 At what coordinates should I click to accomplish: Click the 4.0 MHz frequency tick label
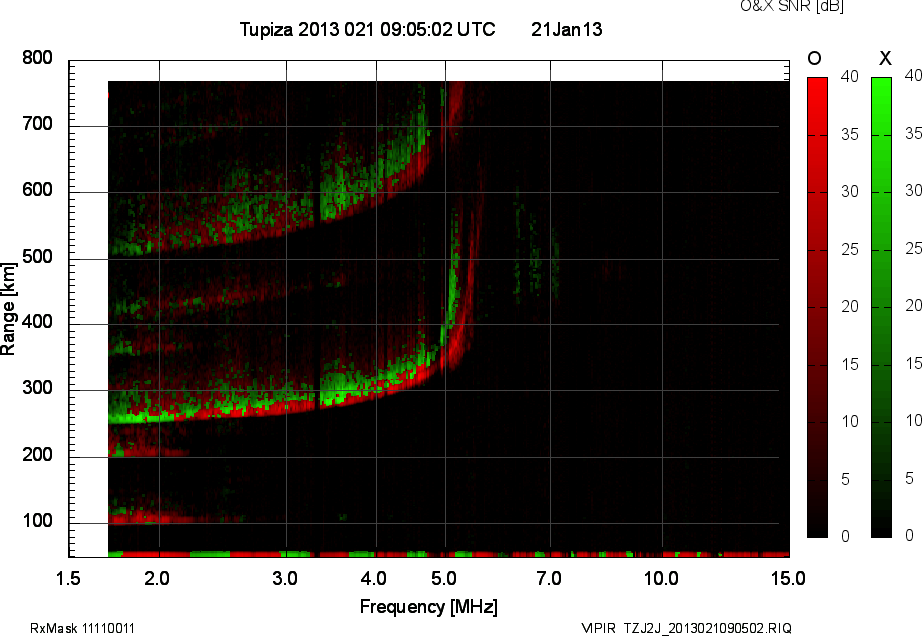[374, 578]
